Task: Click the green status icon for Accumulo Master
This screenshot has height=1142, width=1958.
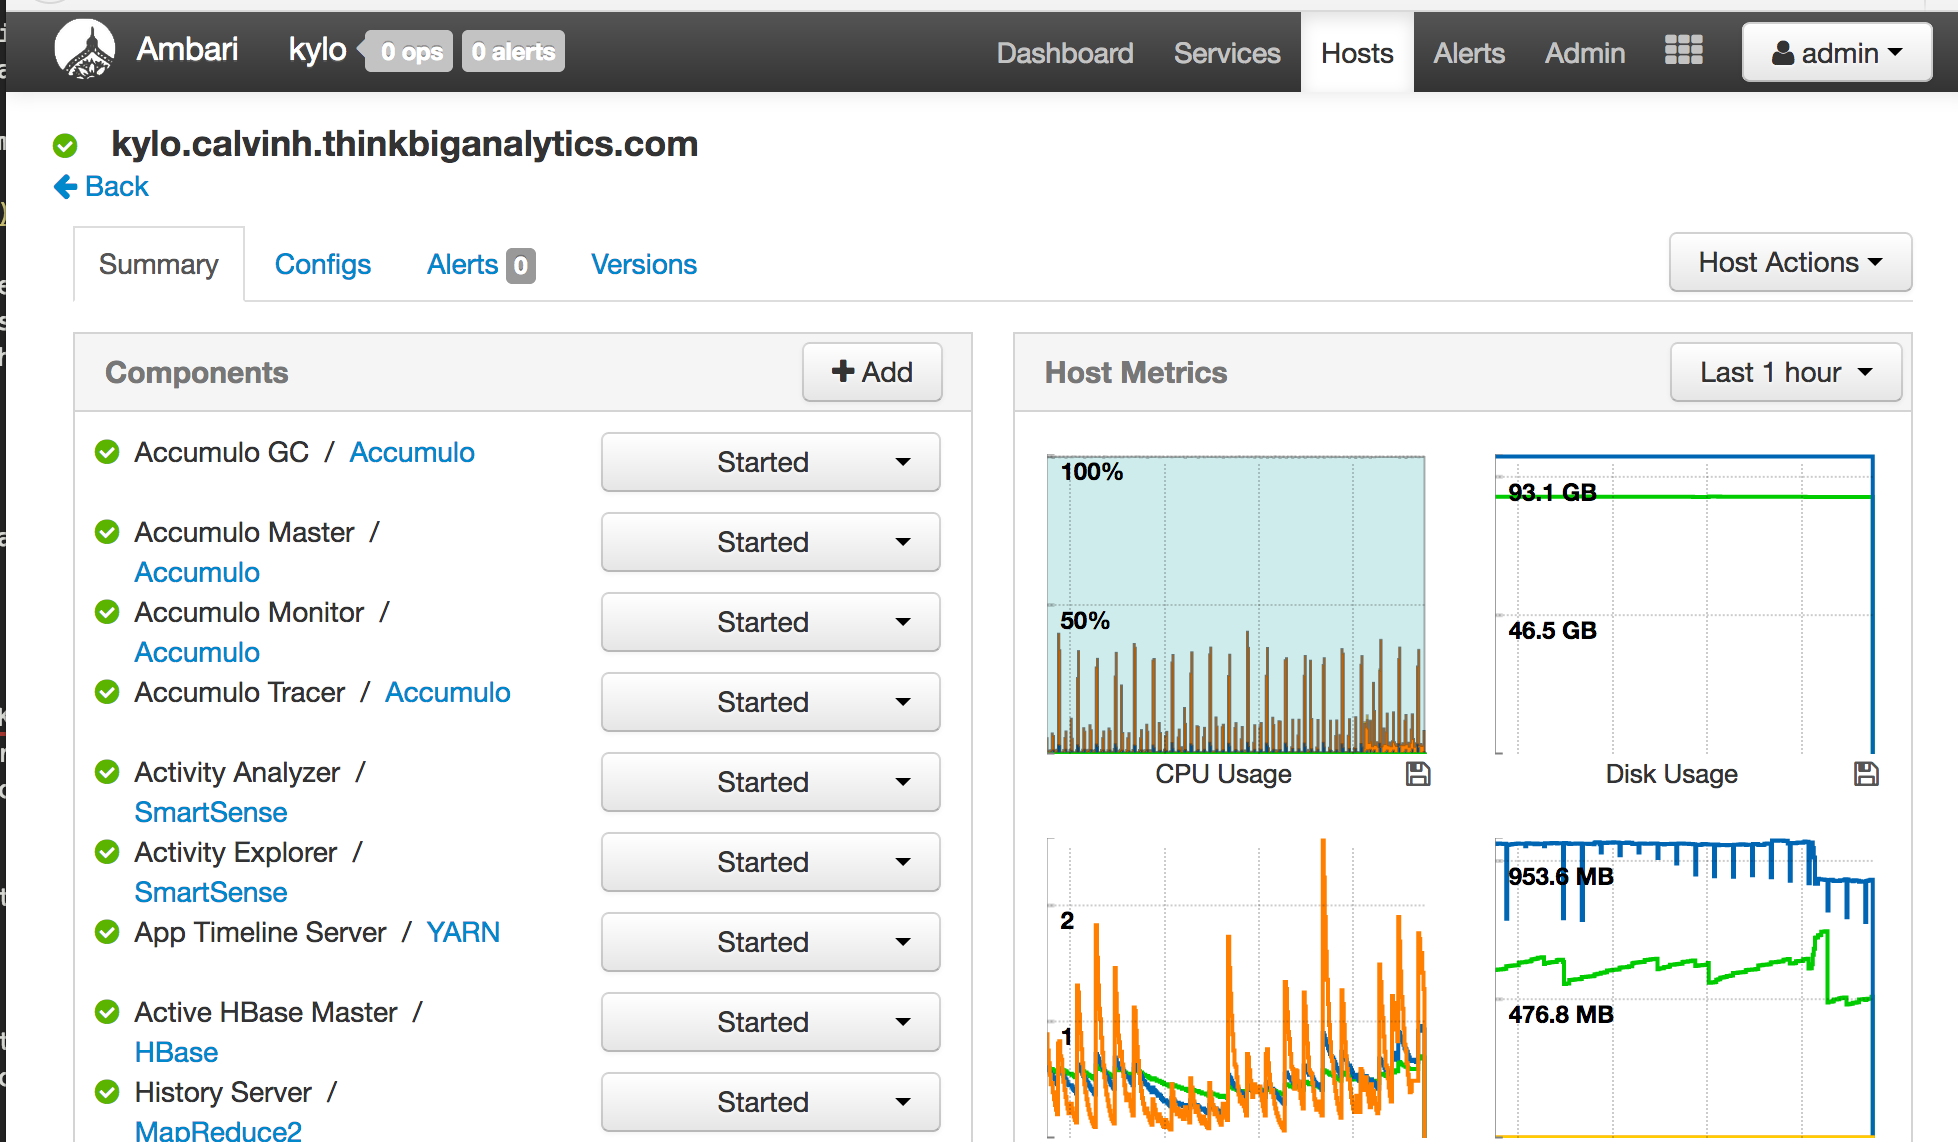Action: [x=107, y=532]
